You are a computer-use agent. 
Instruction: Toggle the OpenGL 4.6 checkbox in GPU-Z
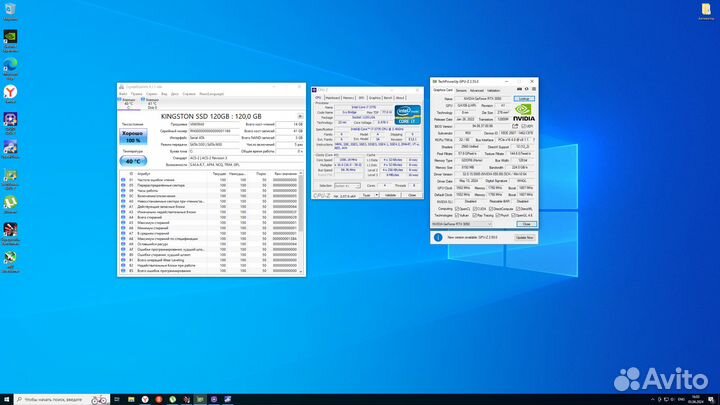pyautogui.click(x=513, y=215)
